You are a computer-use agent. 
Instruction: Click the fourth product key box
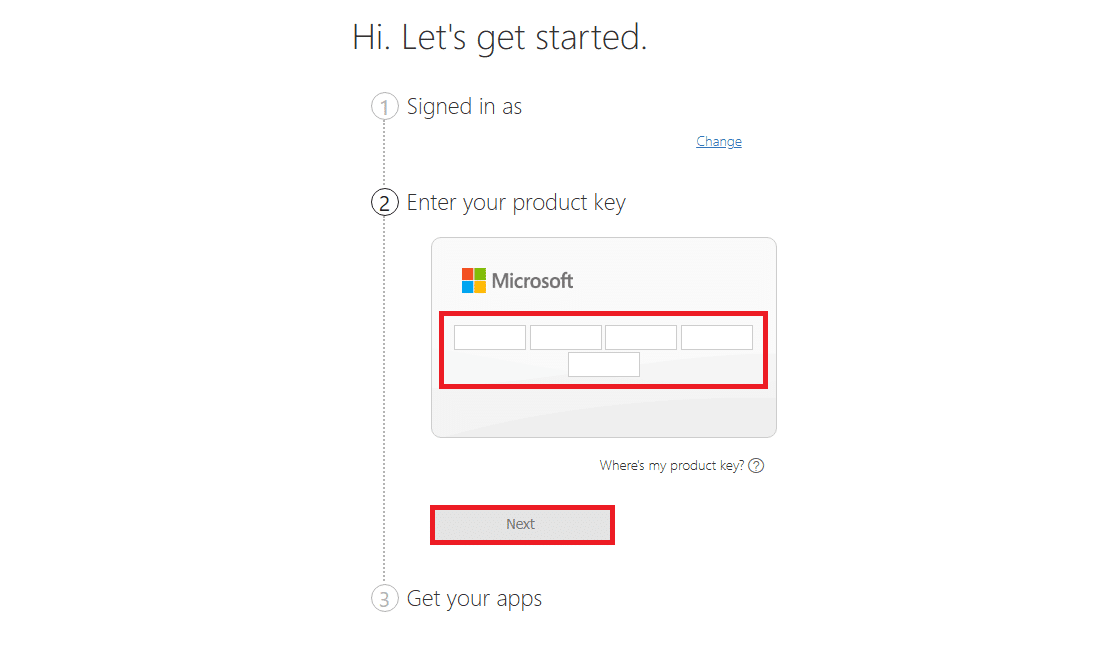pos(717,338)
